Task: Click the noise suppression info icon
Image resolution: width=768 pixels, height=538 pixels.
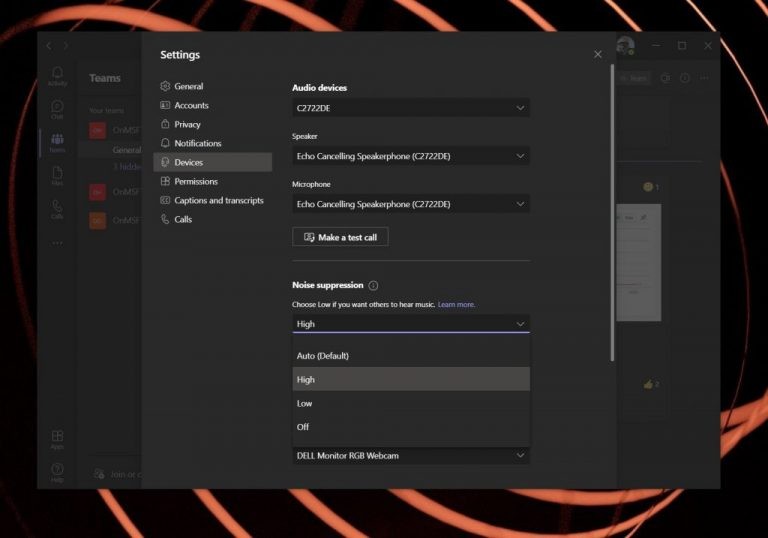Action: (373, 286)
